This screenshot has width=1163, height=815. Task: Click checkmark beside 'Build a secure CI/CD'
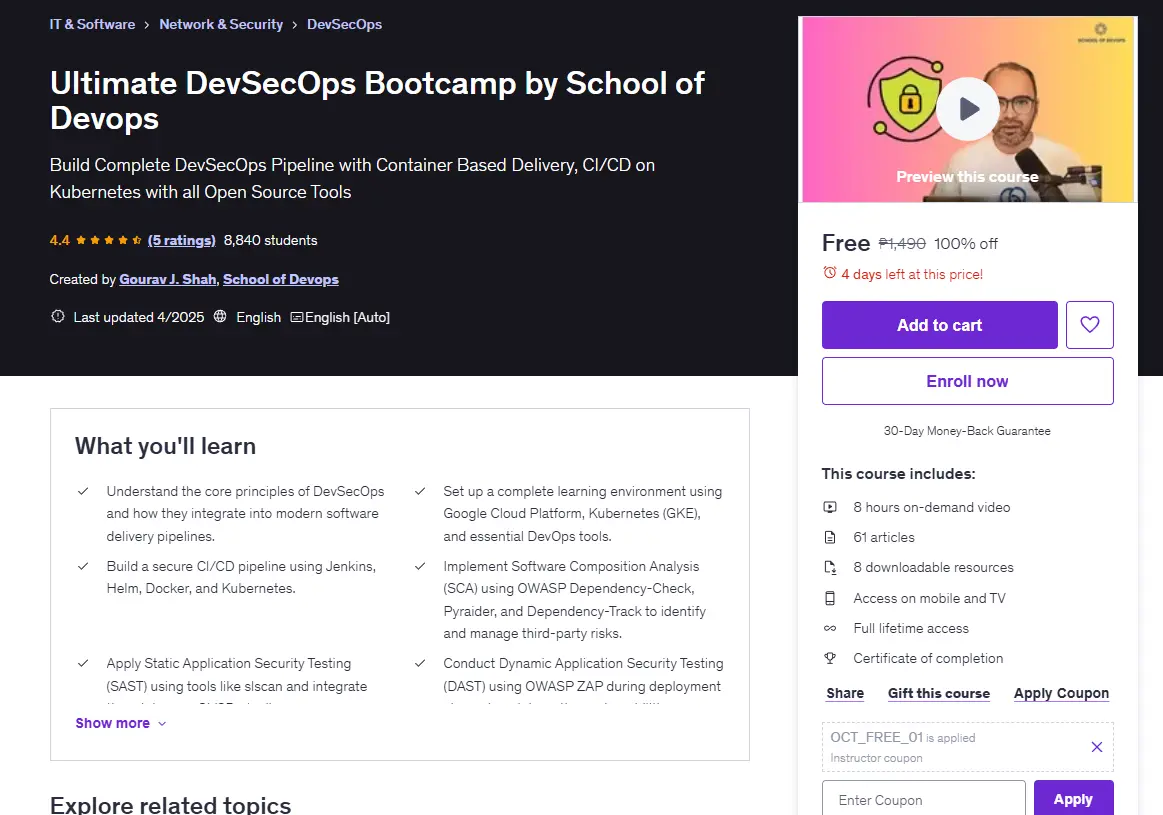[x=83, y=566]
